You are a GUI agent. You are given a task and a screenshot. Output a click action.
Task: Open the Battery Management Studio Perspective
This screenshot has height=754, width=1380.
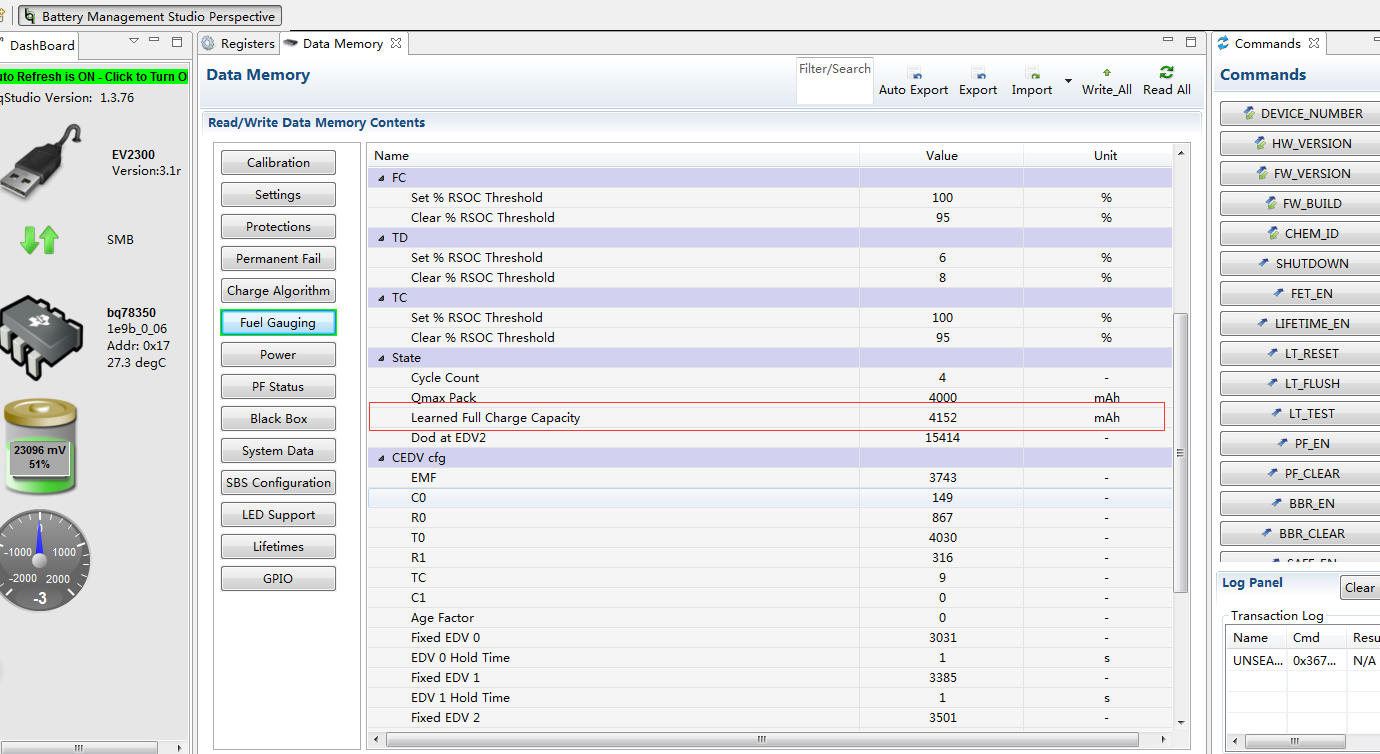(150, 16)
